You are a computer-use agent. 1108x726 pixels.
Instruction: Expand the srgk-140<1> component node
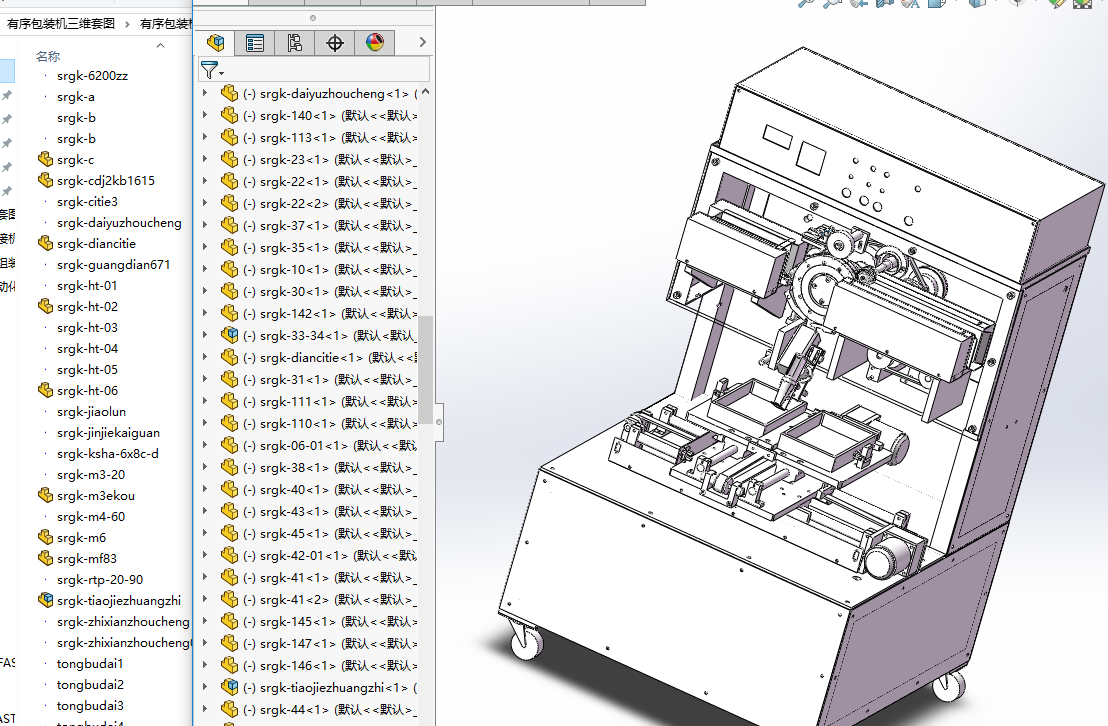205,115
